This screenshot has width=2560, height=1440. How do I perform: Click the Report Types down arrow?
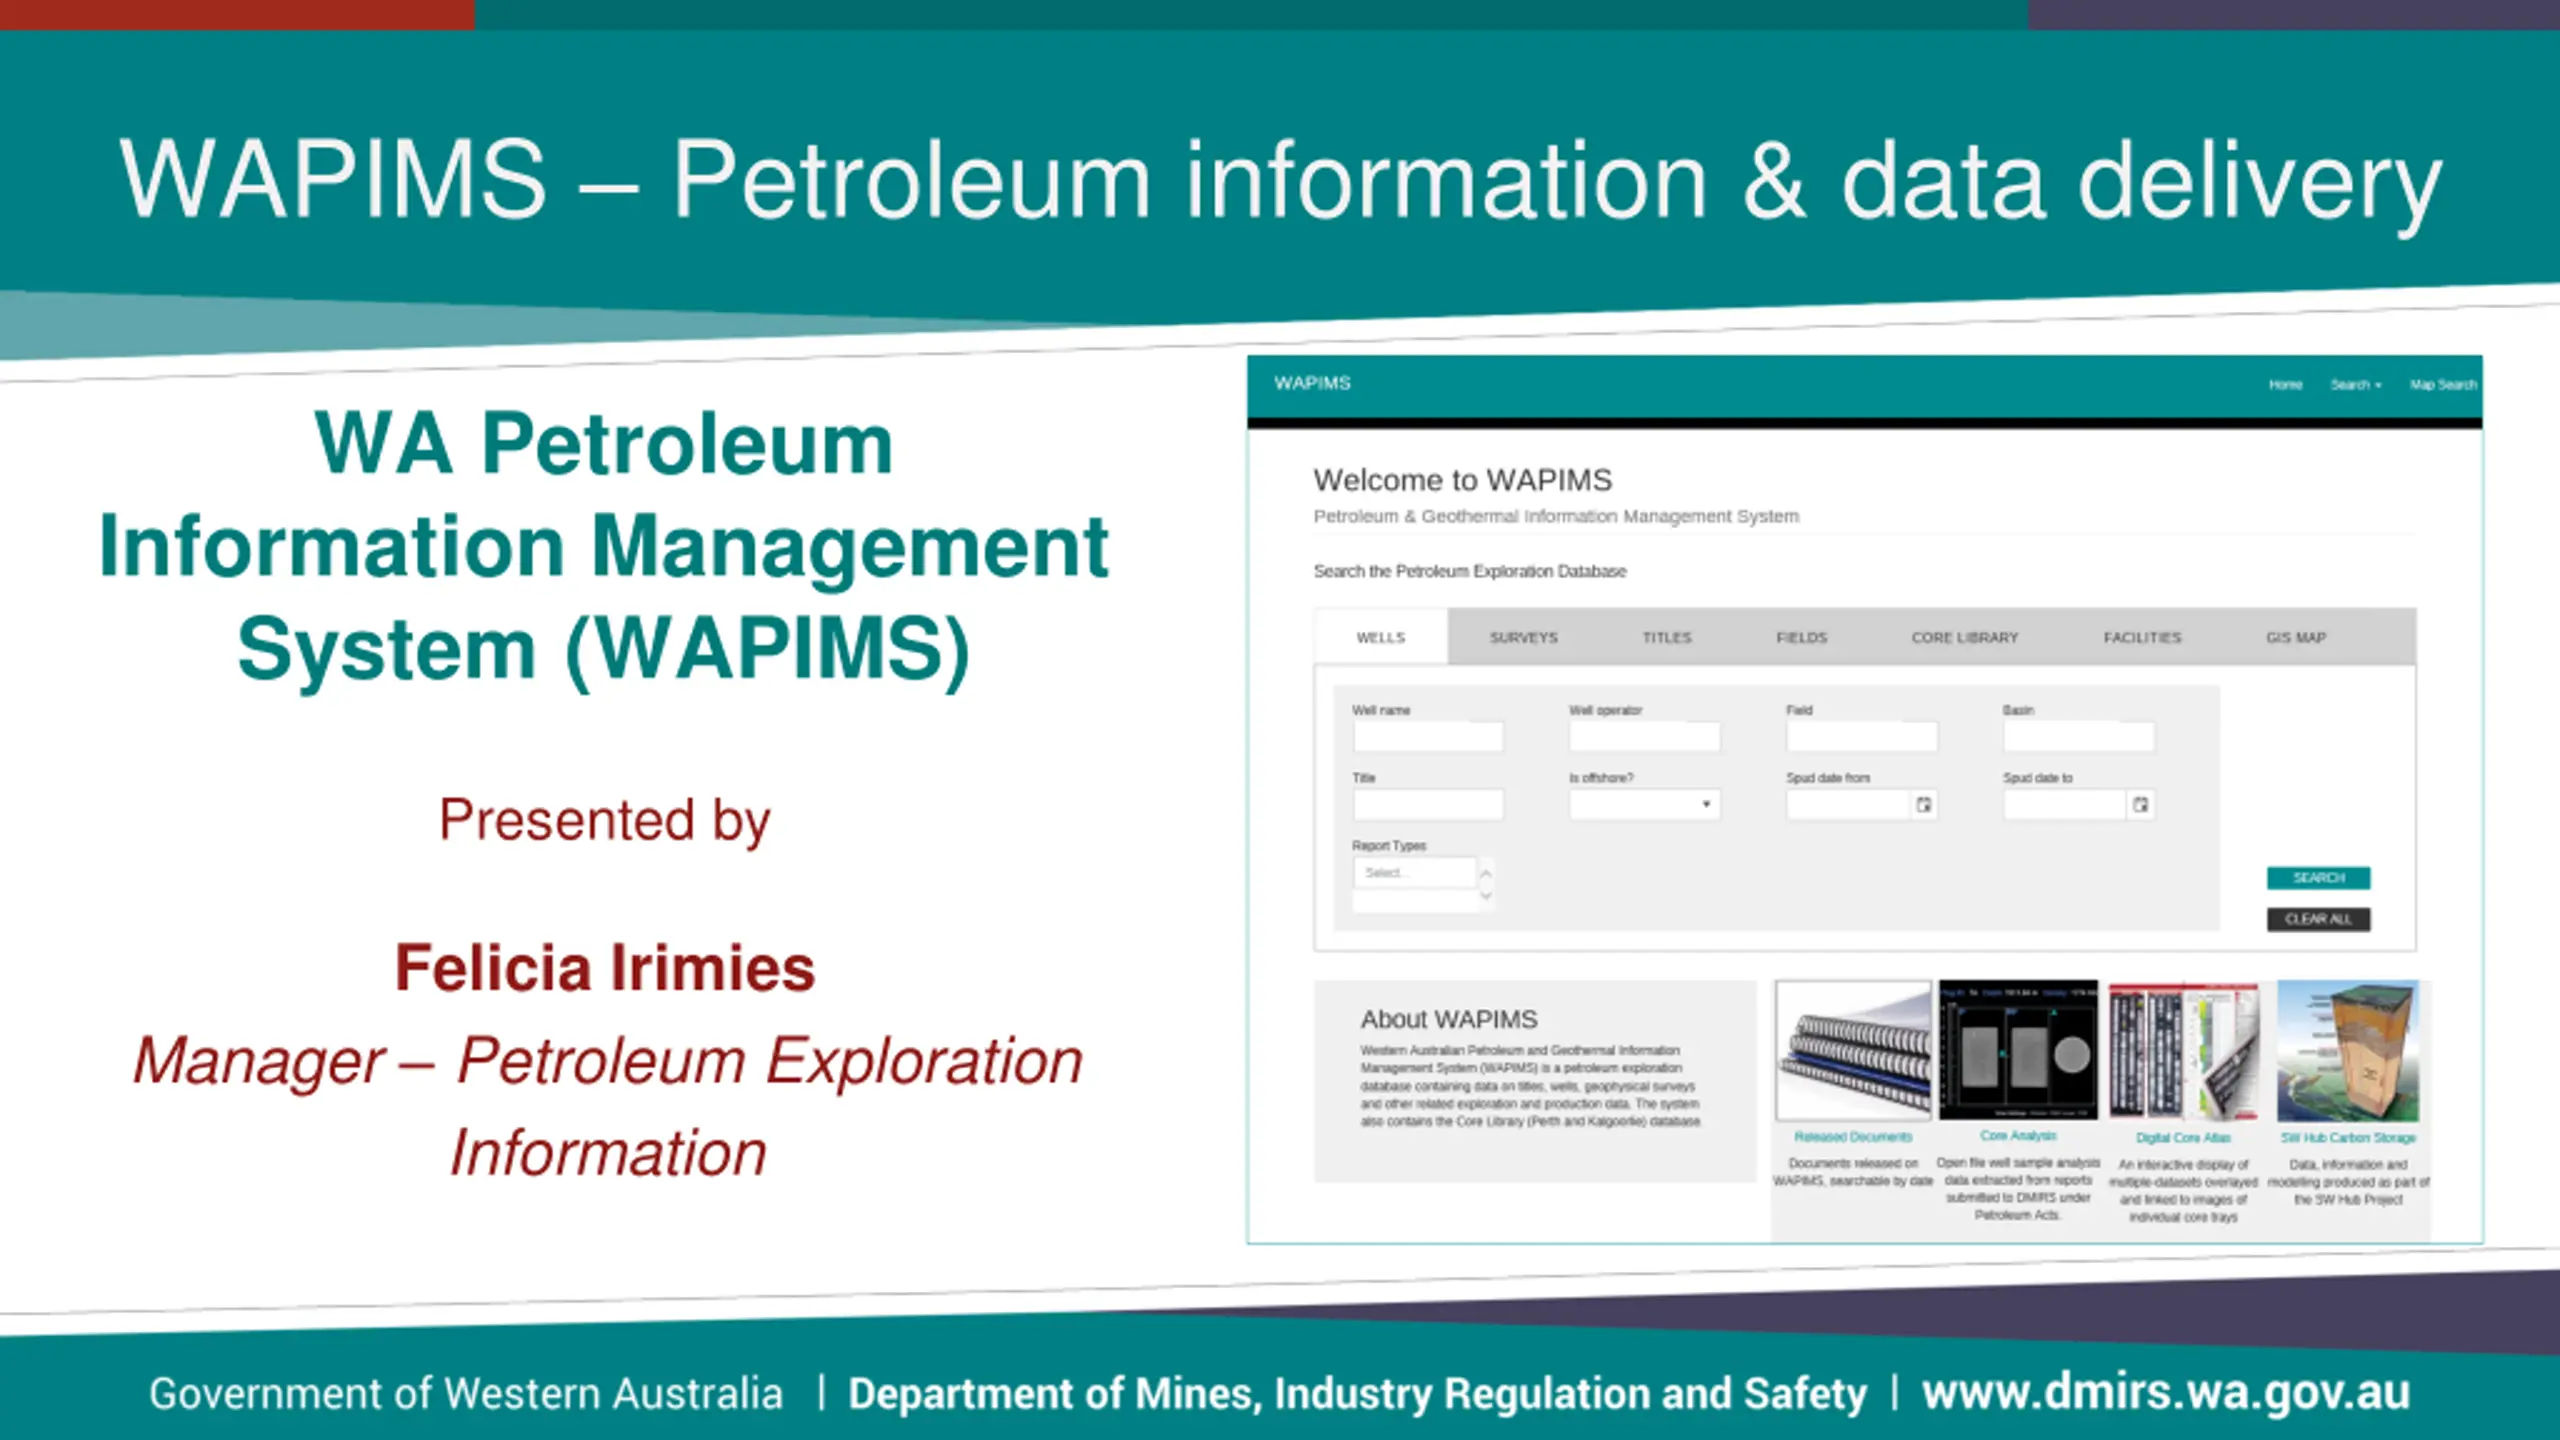pyautogui.click(x=1486, y=896)
